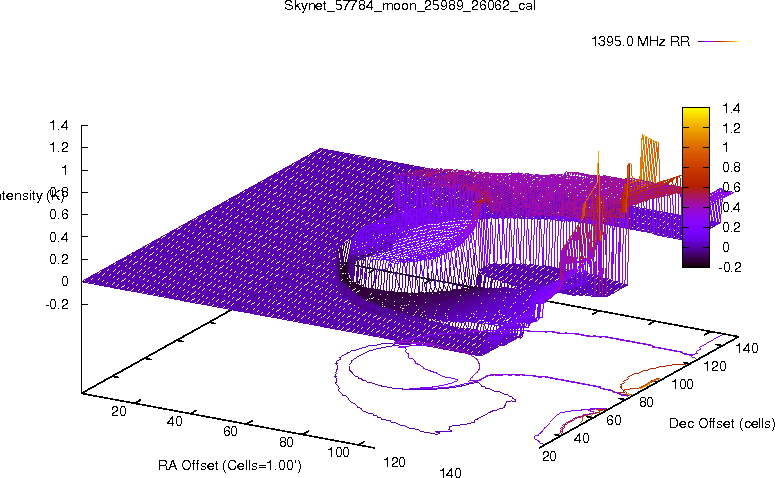775x478 pixels.
Task: Click RA Offset axis tick 60
Action: click(x=230, y=432)
